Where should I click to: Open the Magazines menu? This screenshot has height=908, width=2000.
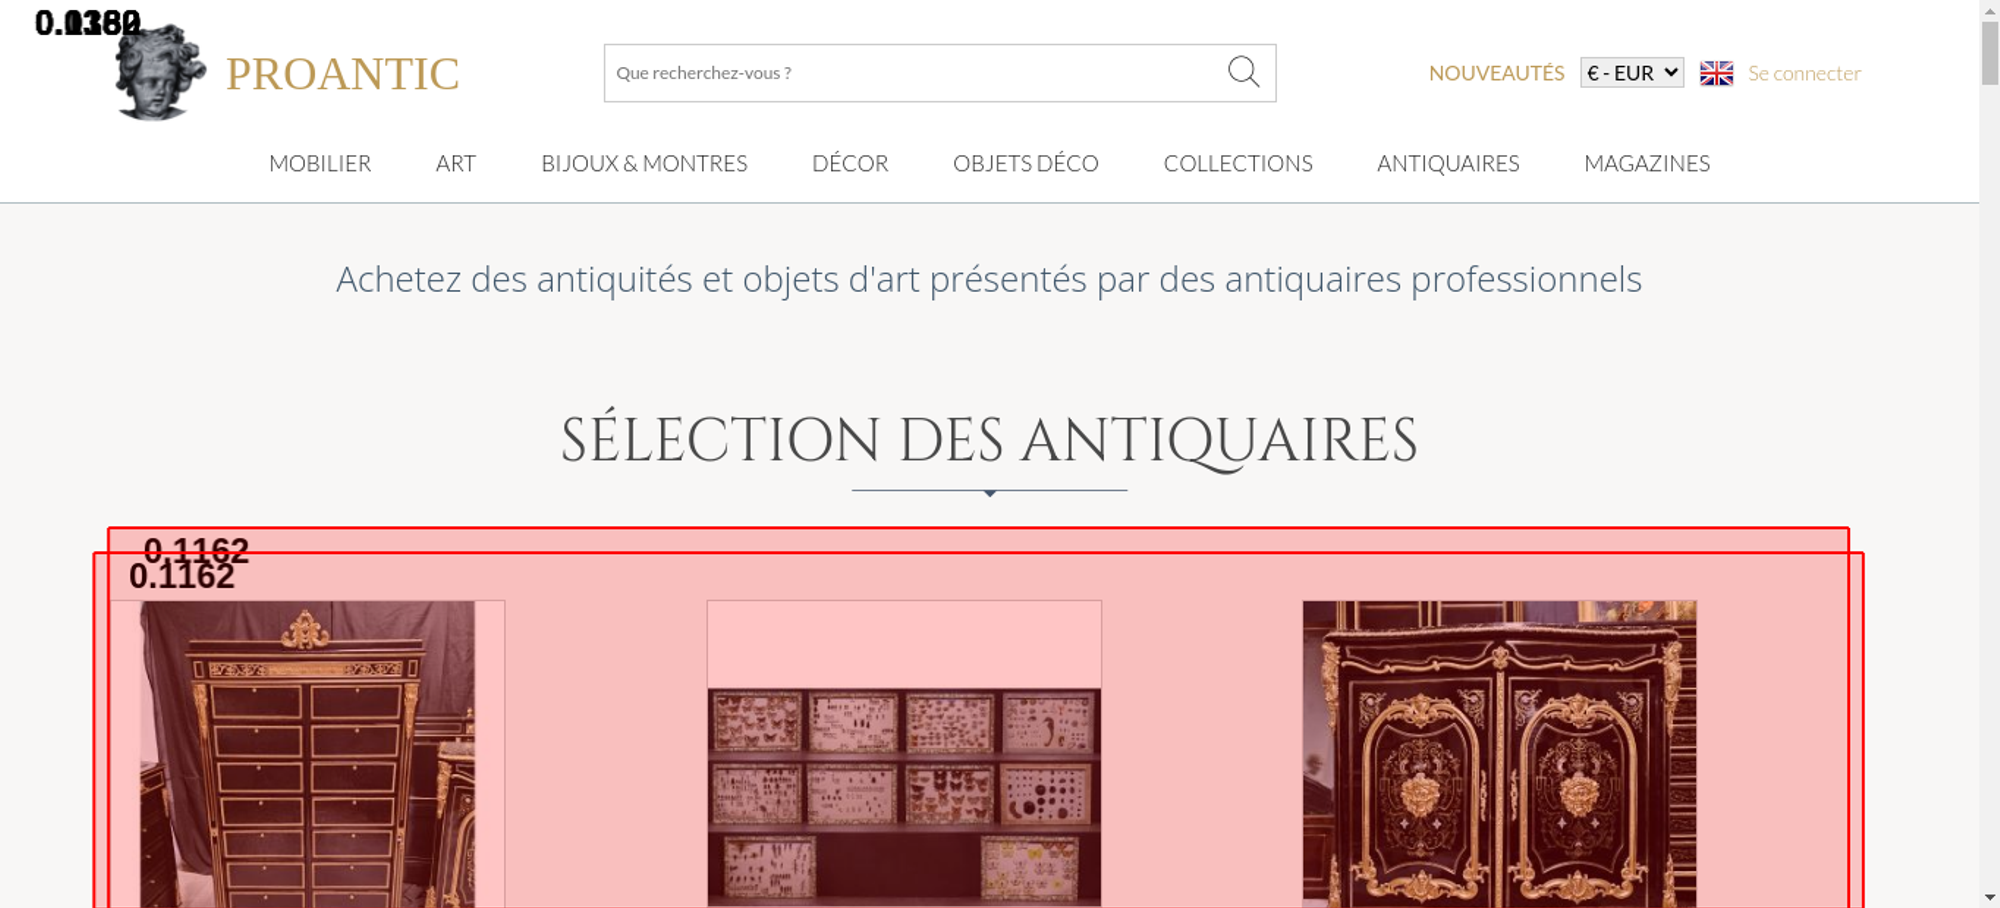click(1647, 163)
